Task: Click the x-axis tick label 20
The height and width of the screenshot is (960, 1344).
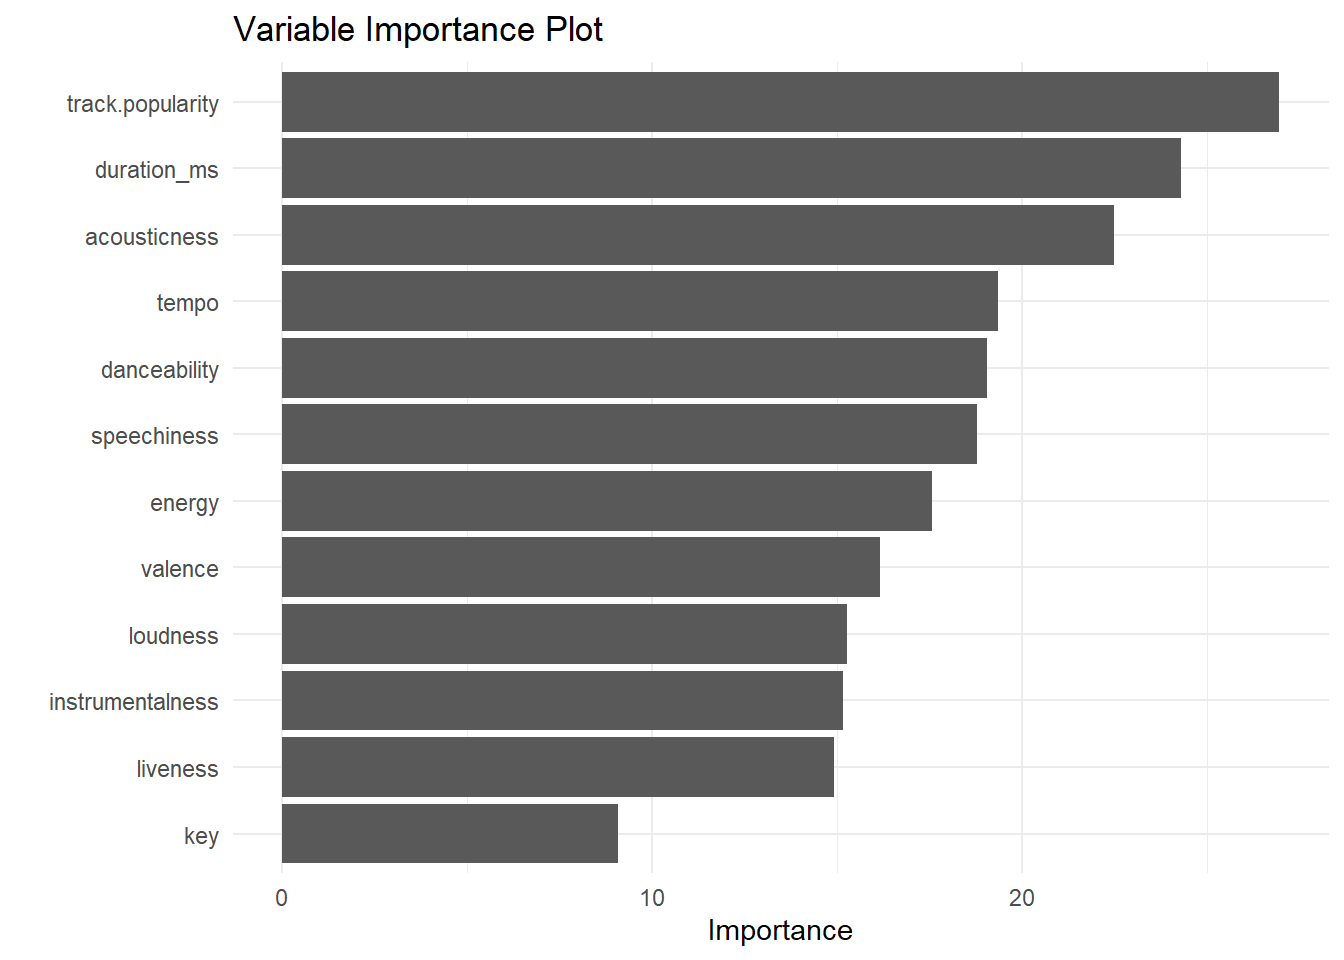Action: (1022, 898)
